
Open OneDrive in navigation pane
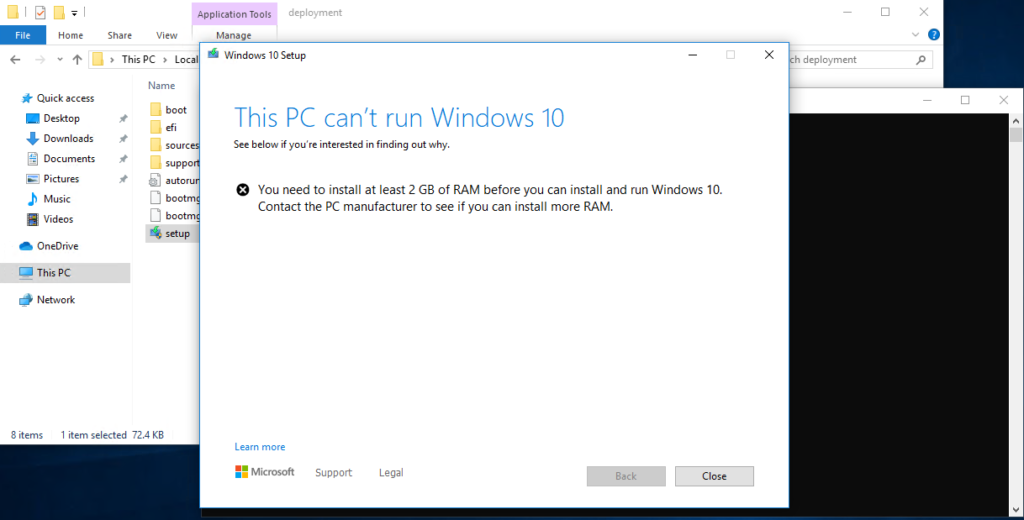(x=57, y=246)
